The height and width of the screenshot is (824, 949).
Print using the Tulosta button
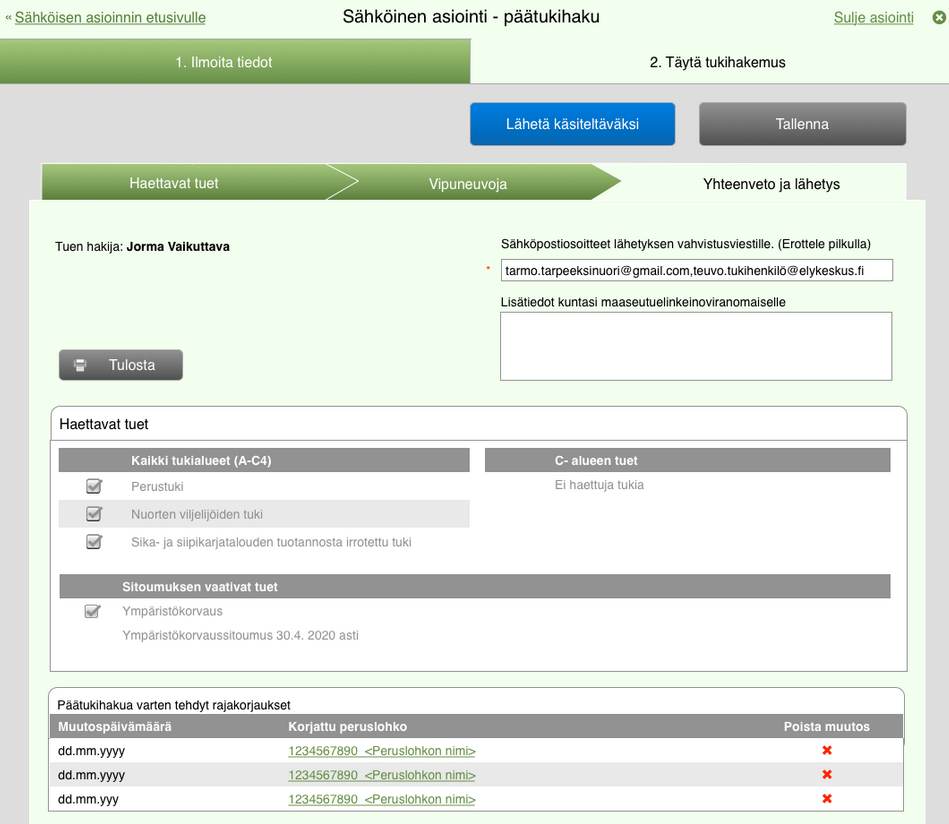point(120,365)
